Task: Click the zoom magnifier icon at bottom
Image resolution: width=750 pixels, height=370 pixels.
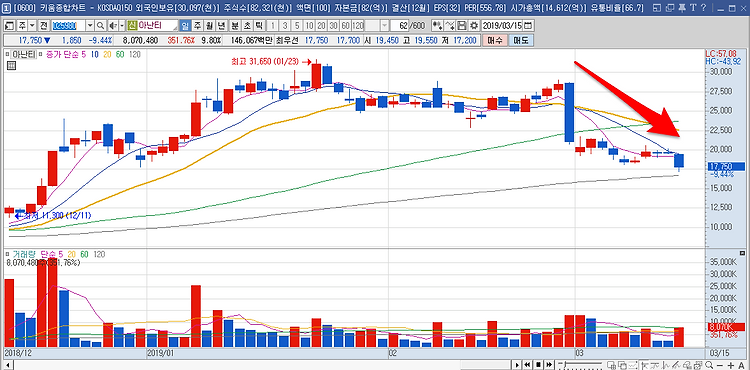Action: point(709,365)
